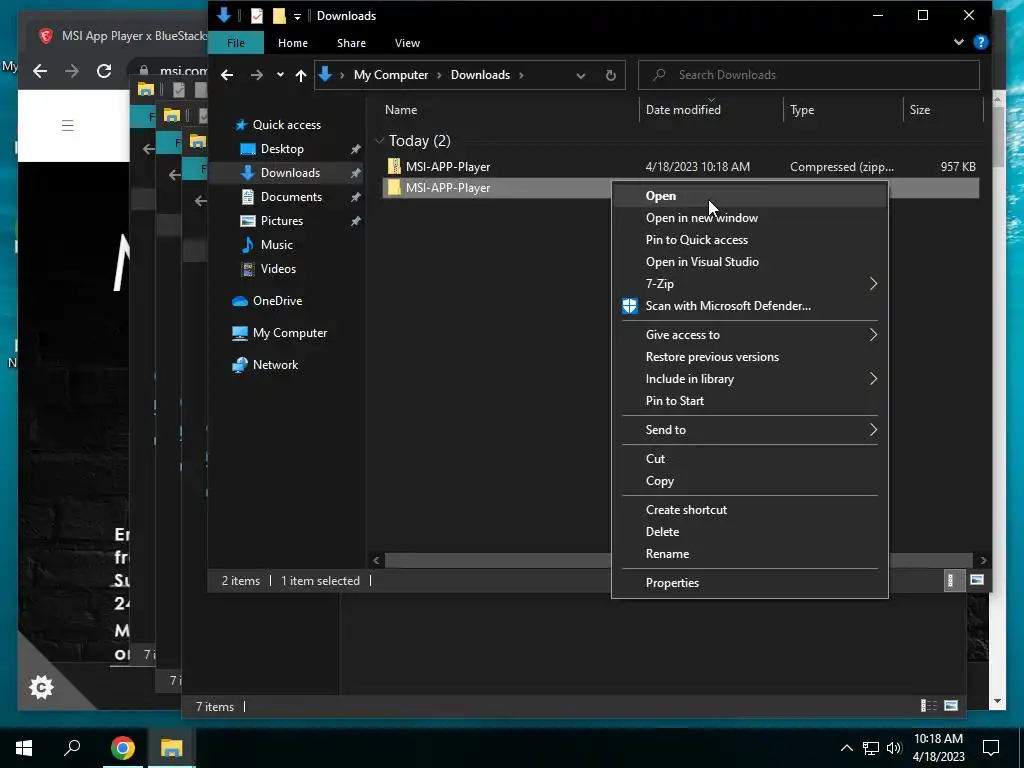This screenshot has height=768, width=1024.
Task: Expand the address bar history dropdown
Action: tap(581, 75)
